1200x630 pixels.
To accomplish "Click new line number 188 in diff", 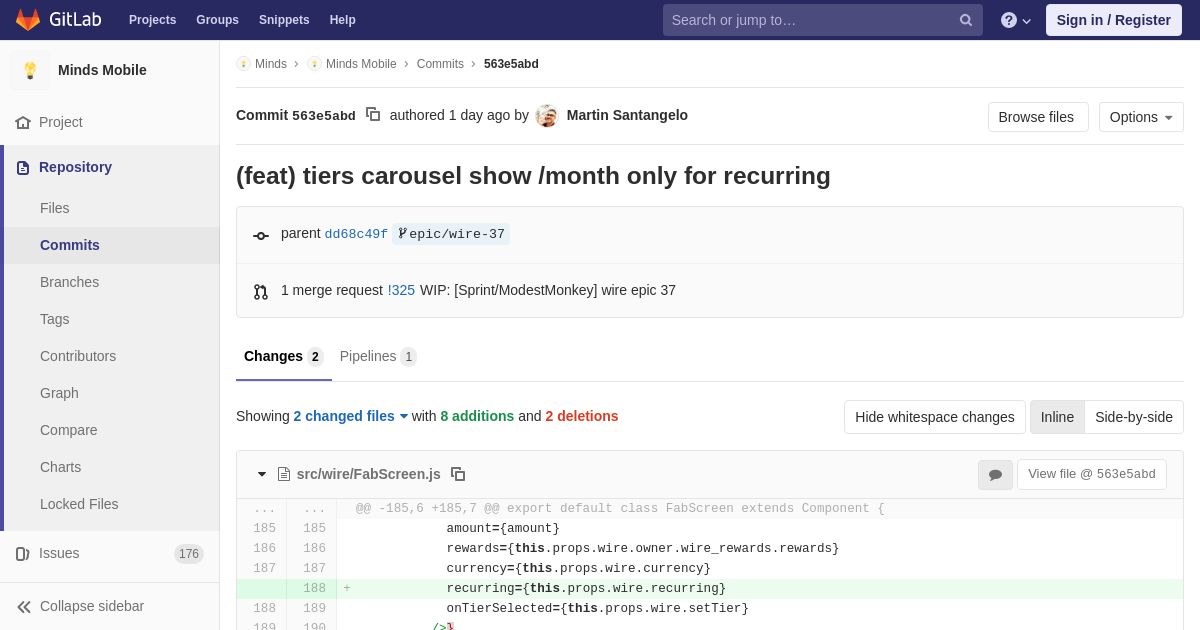I will pyautogui.click(x=314, y=589).
